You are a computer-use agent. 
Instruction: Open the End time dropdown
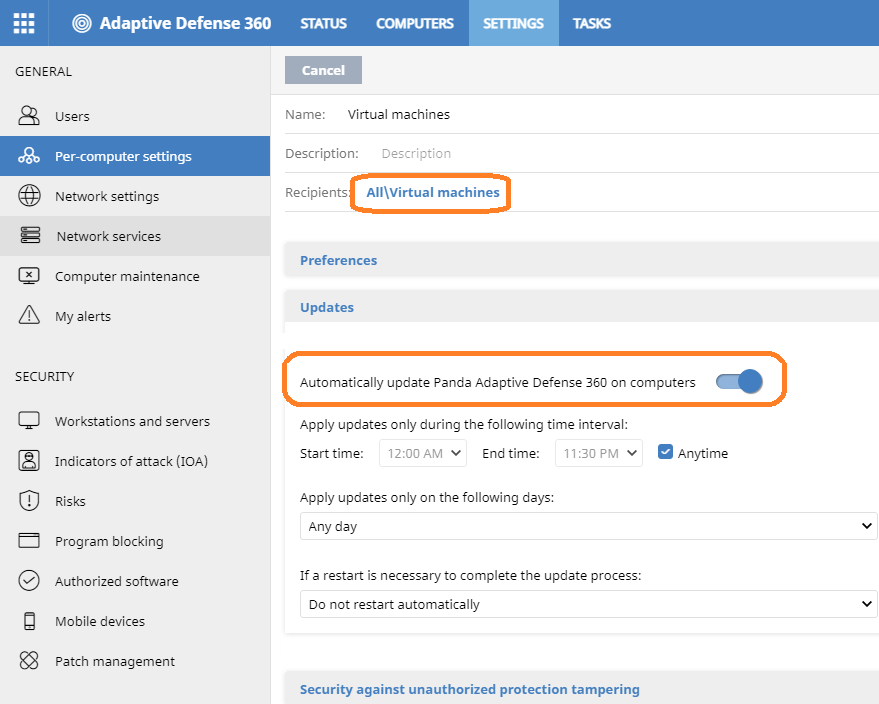(599, 453)
